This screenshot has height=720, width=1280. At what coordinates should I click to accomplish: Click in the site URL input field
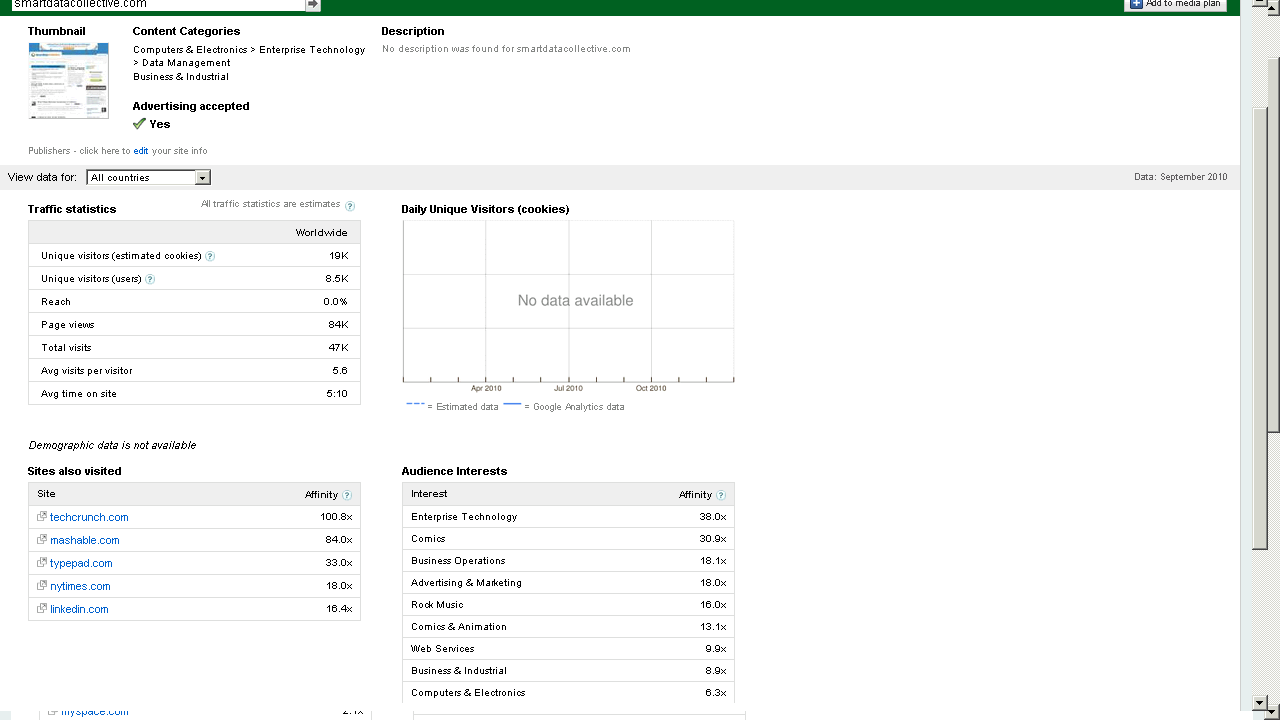(x=155, y=5)
